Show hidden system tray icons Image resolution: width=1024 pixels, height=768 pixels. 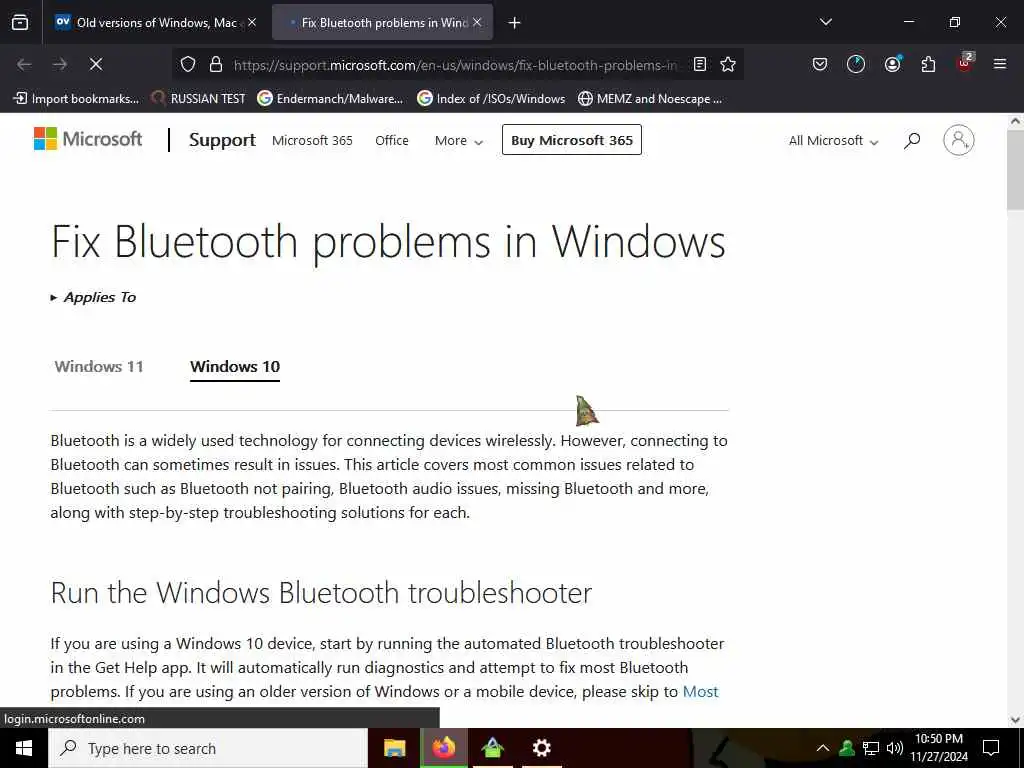point(823,748)
